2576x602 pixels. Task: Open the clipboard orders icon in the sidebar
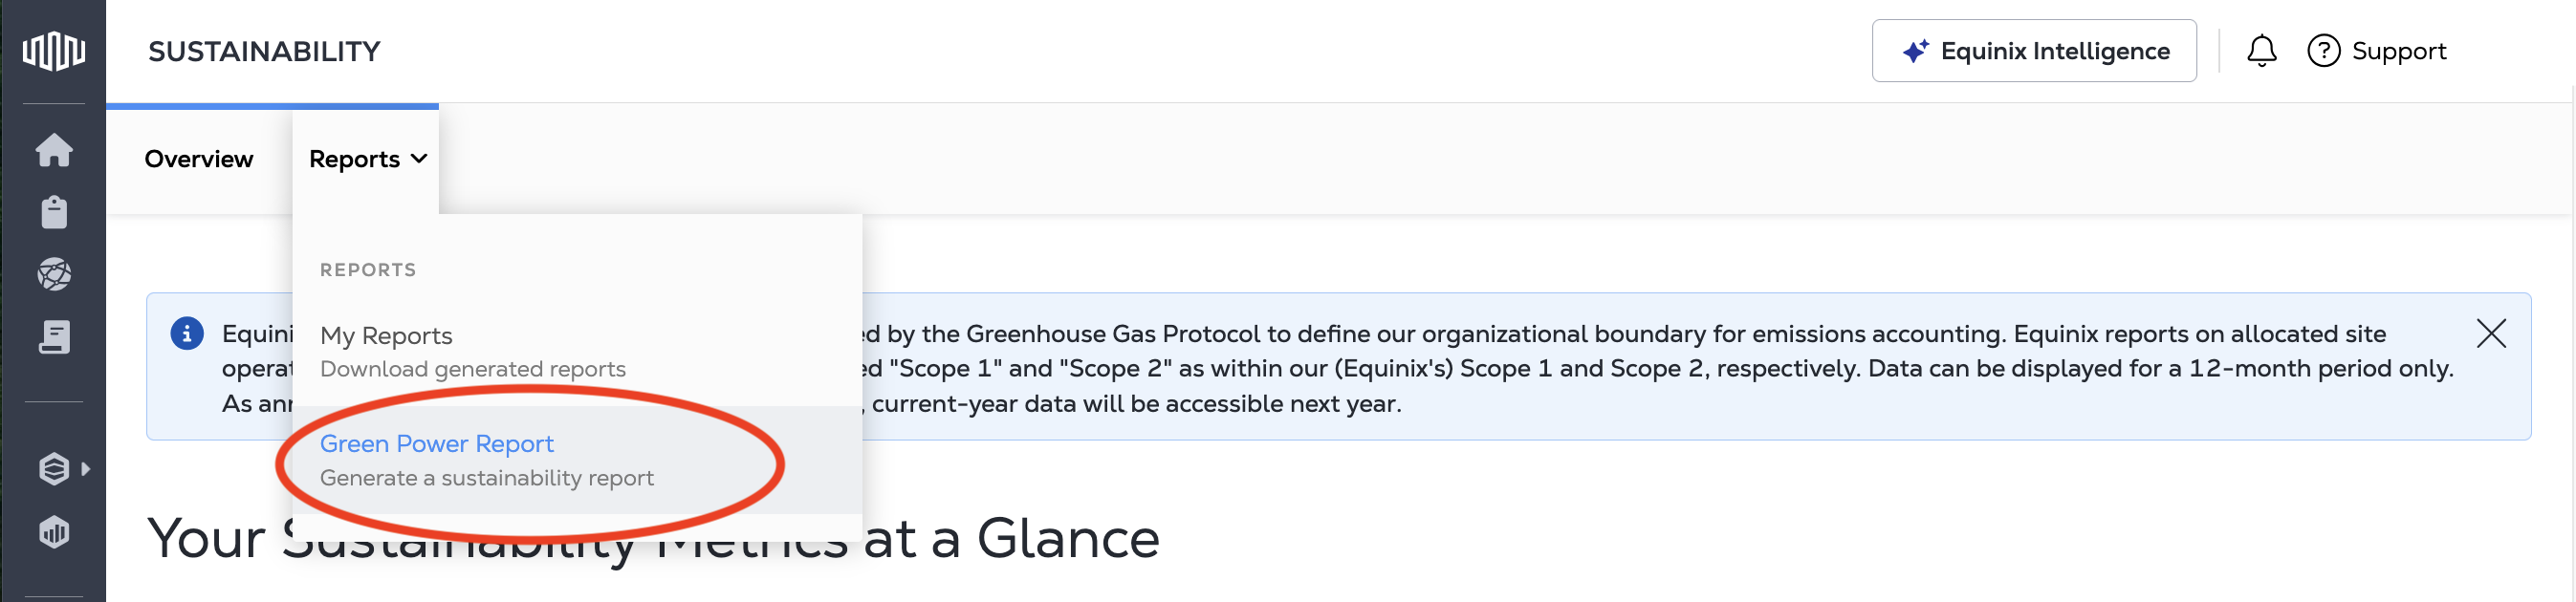pos(54,212)
